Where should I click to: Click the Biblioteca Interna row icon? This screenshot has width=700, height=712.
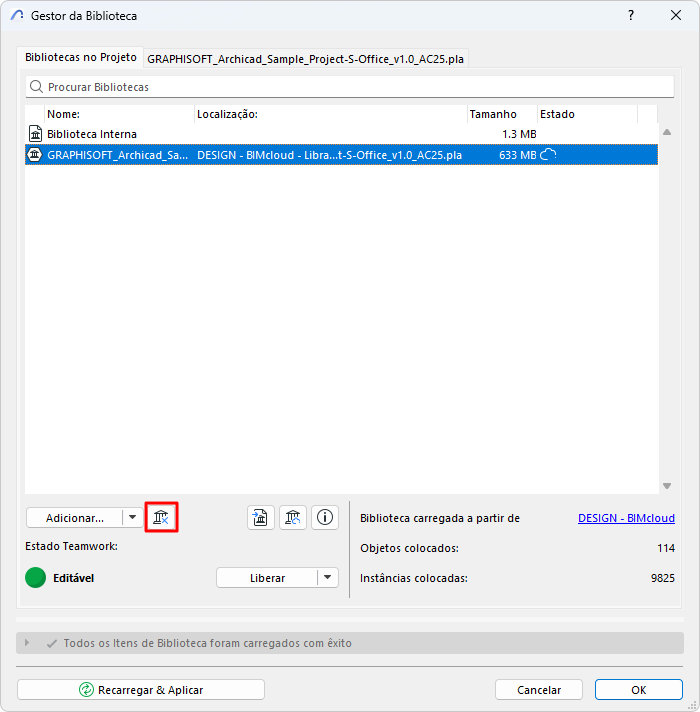click(35, 134)
